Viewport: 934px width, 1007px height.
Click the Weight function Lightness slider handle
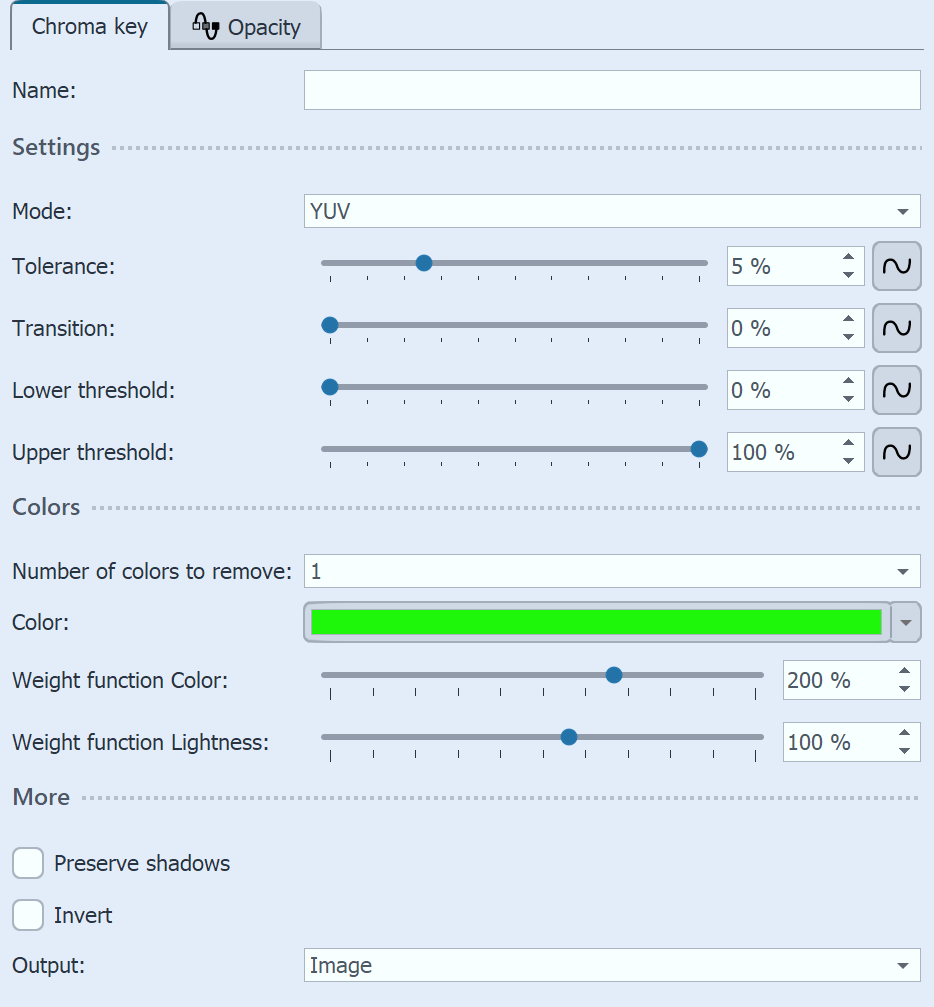pos(568,737)
